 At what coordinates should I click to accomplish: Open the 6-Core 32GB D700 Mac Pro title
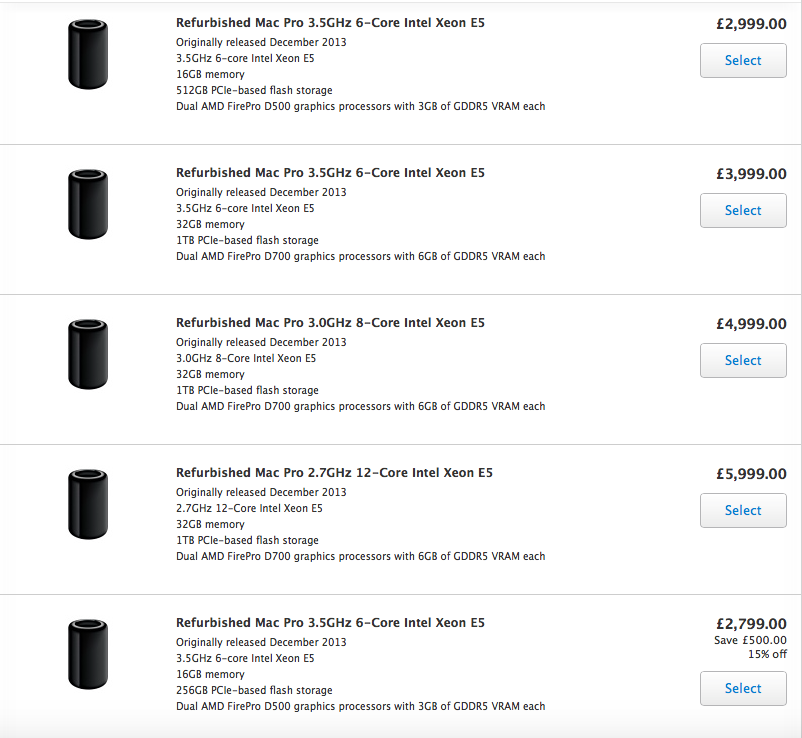[x=330, y=173]
